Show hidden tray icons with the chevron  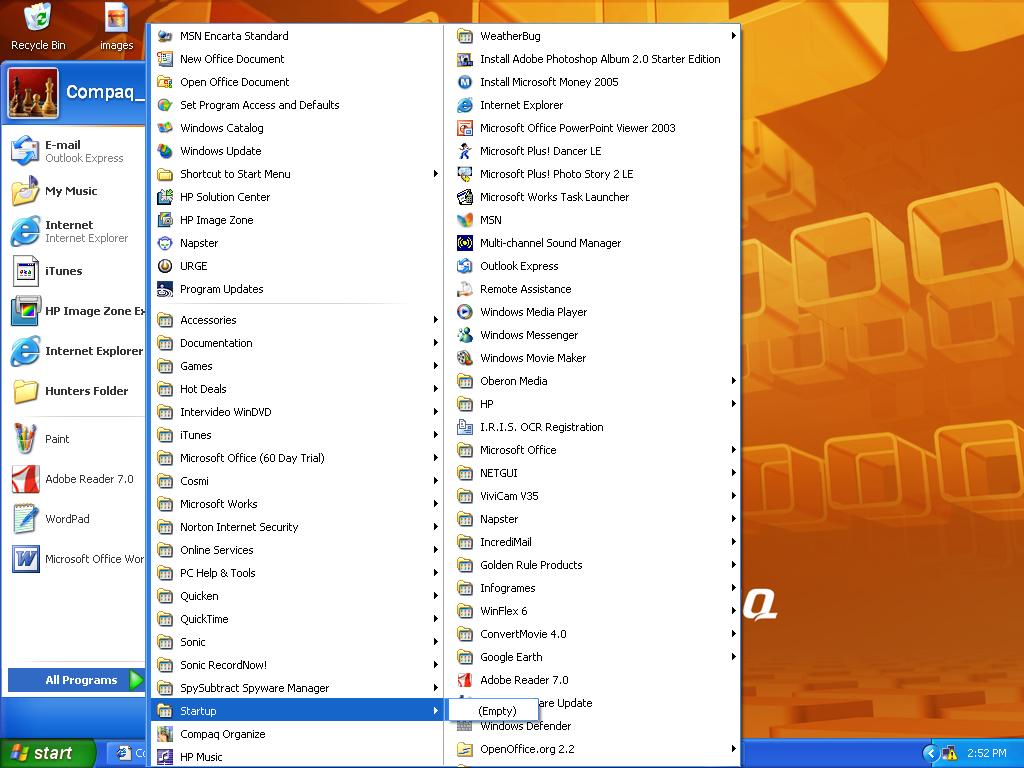pos(931,753)
